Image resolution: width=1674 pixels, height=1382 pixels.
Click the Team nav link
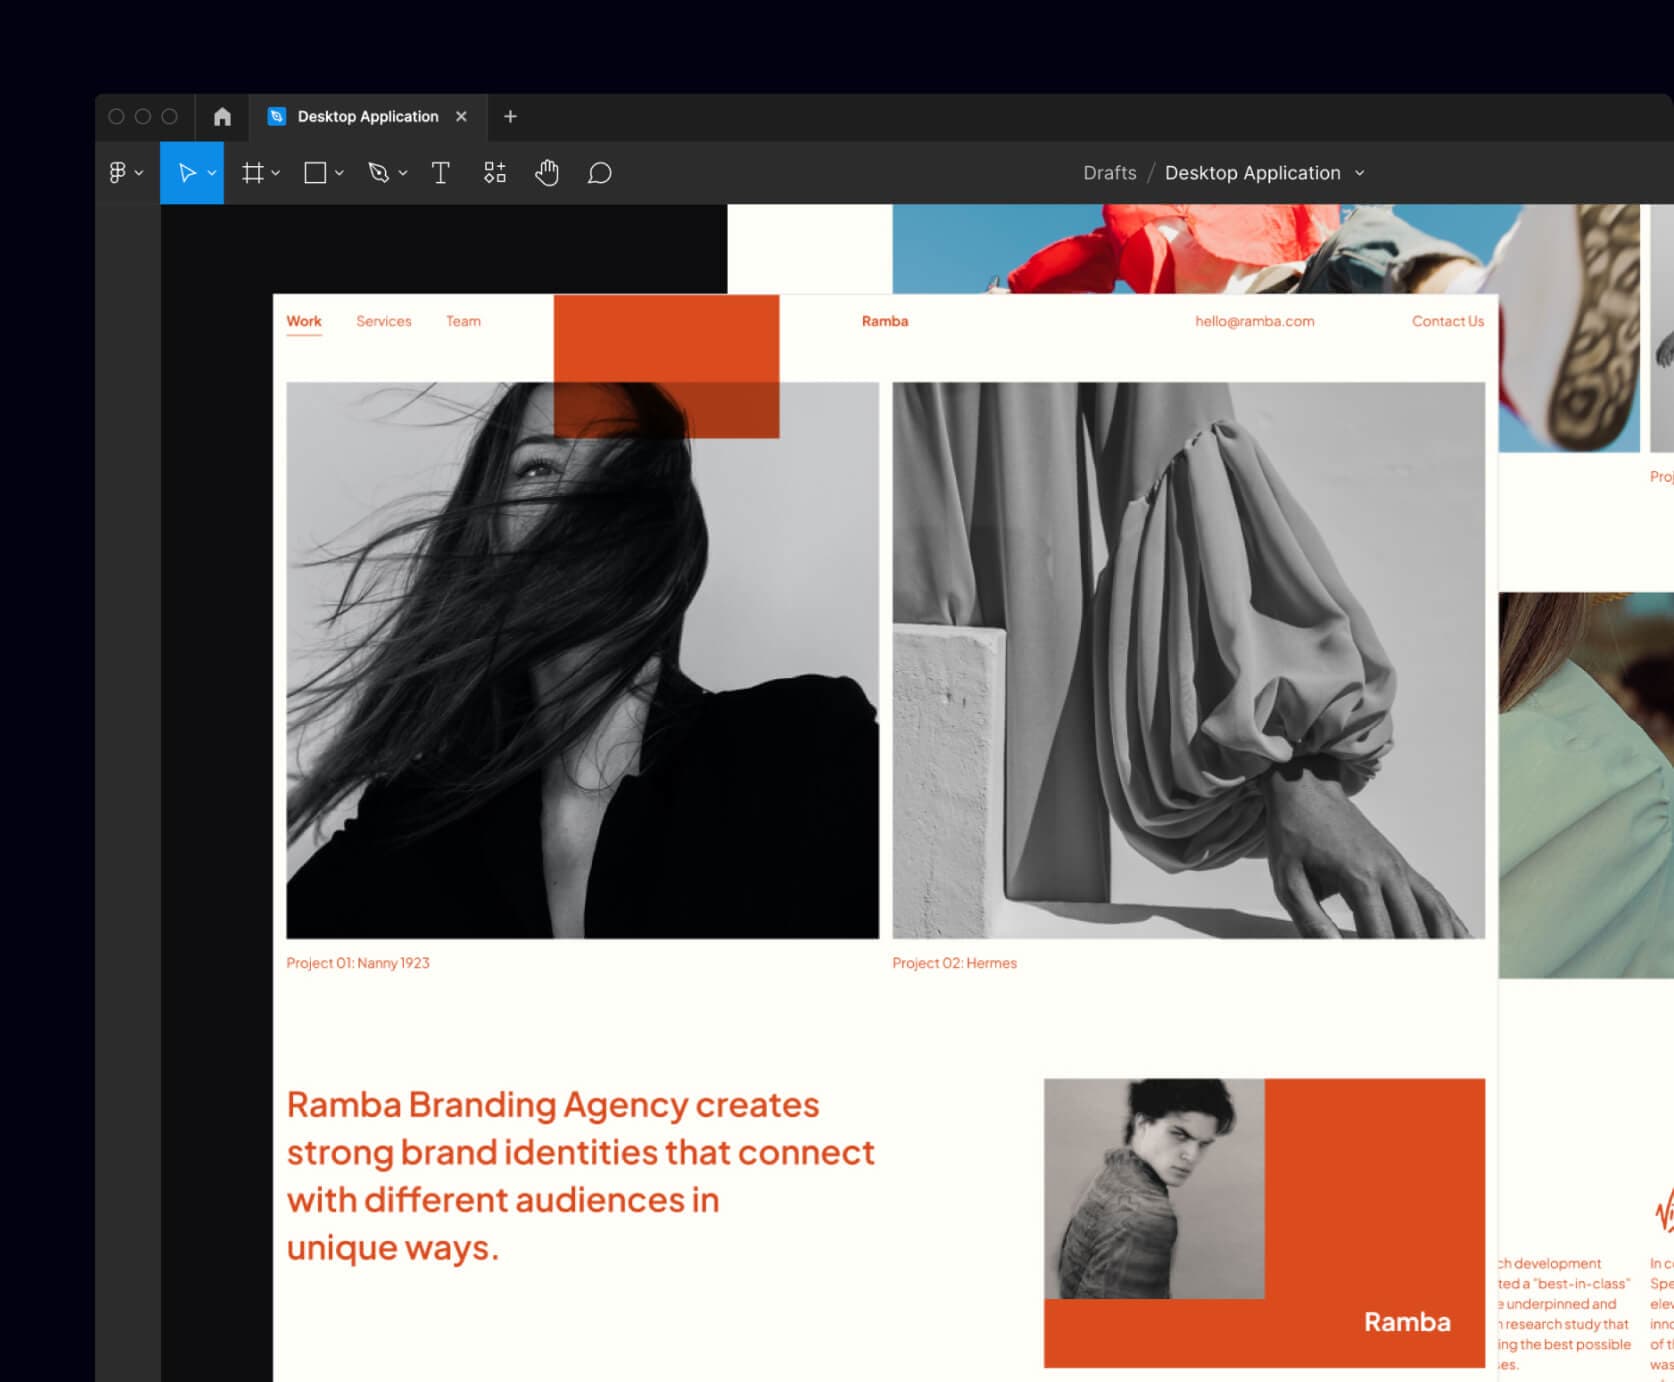pyautogui.click(x=463, y=321)
